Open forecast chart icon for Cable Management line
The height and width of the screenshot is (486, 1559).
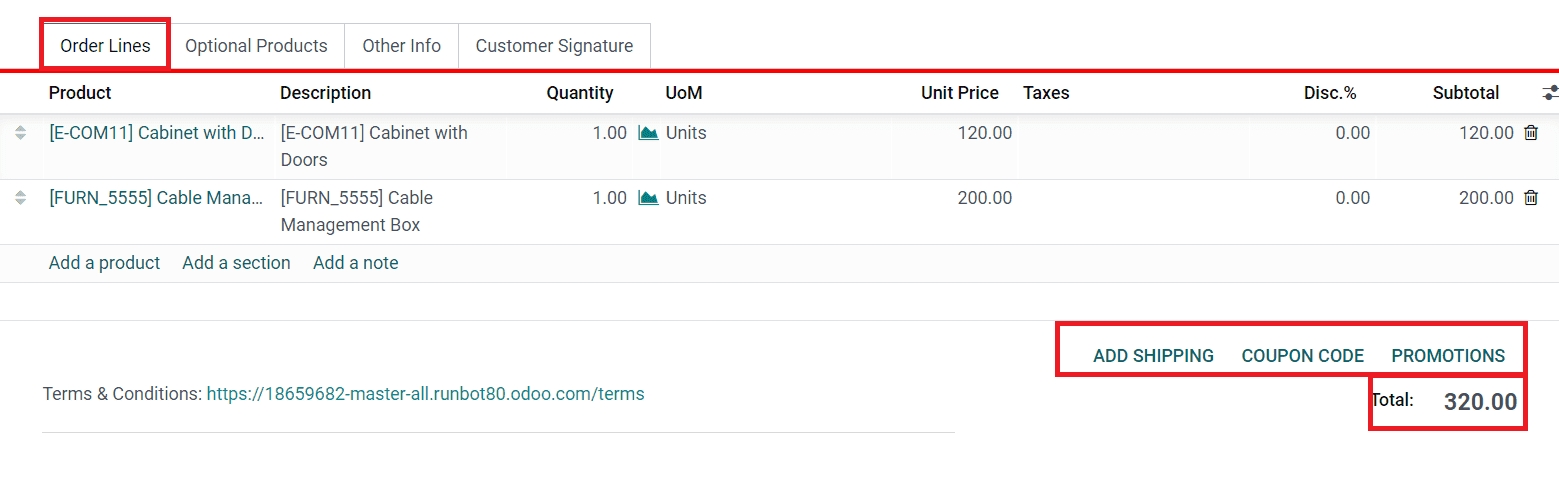pos(648,198)
